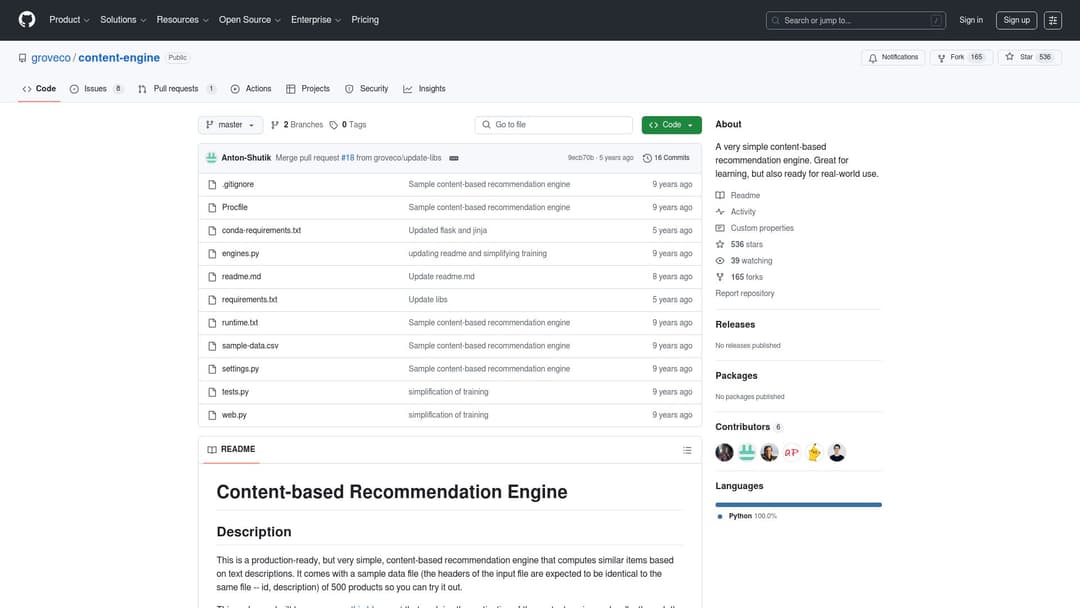
Task: Open the Projects tab
Action: coord(308,89)
